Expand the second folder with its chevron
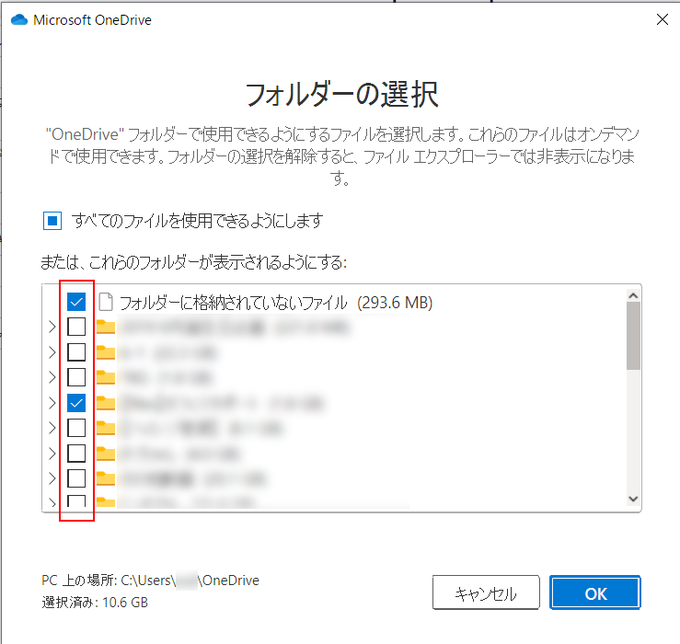Image resolution: width=680 pixels, height=644 pixels. 52,352
